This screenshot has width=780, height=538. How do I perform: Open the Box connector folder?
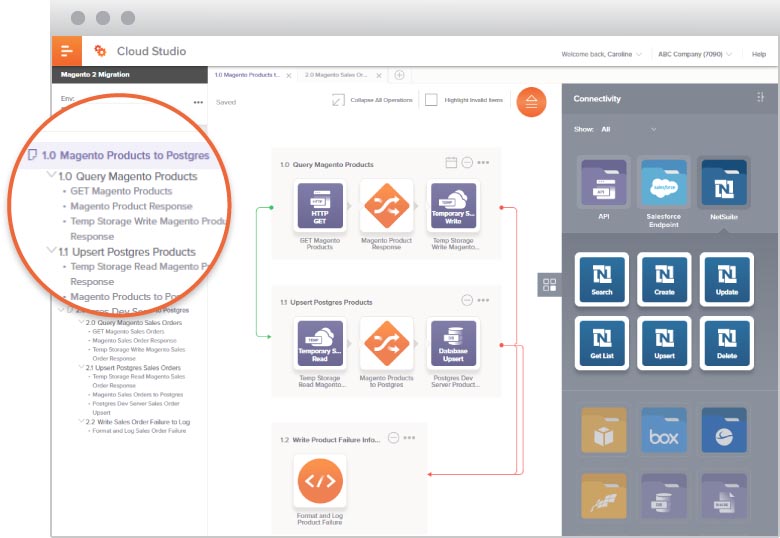point(664,430)
